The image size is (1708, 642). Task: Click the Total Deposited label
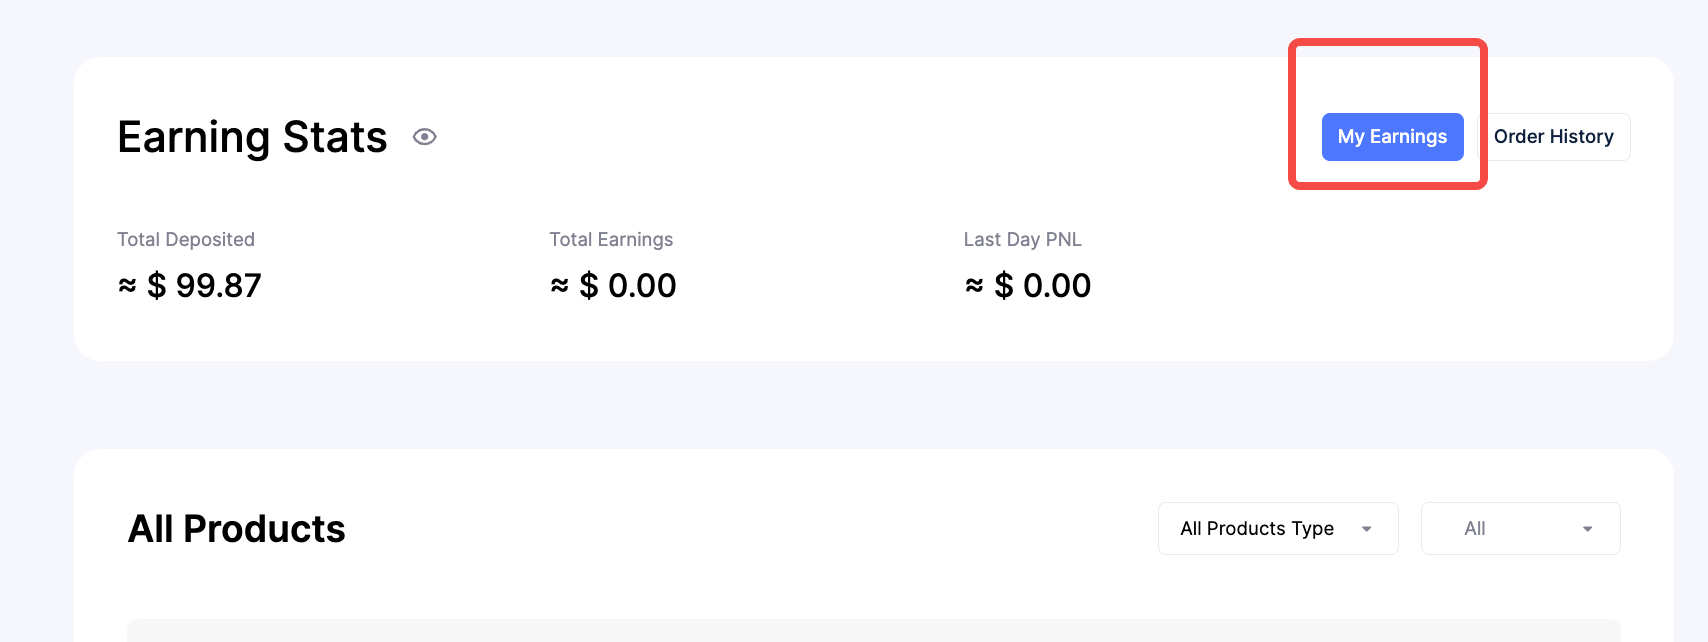tap(186, 240)
